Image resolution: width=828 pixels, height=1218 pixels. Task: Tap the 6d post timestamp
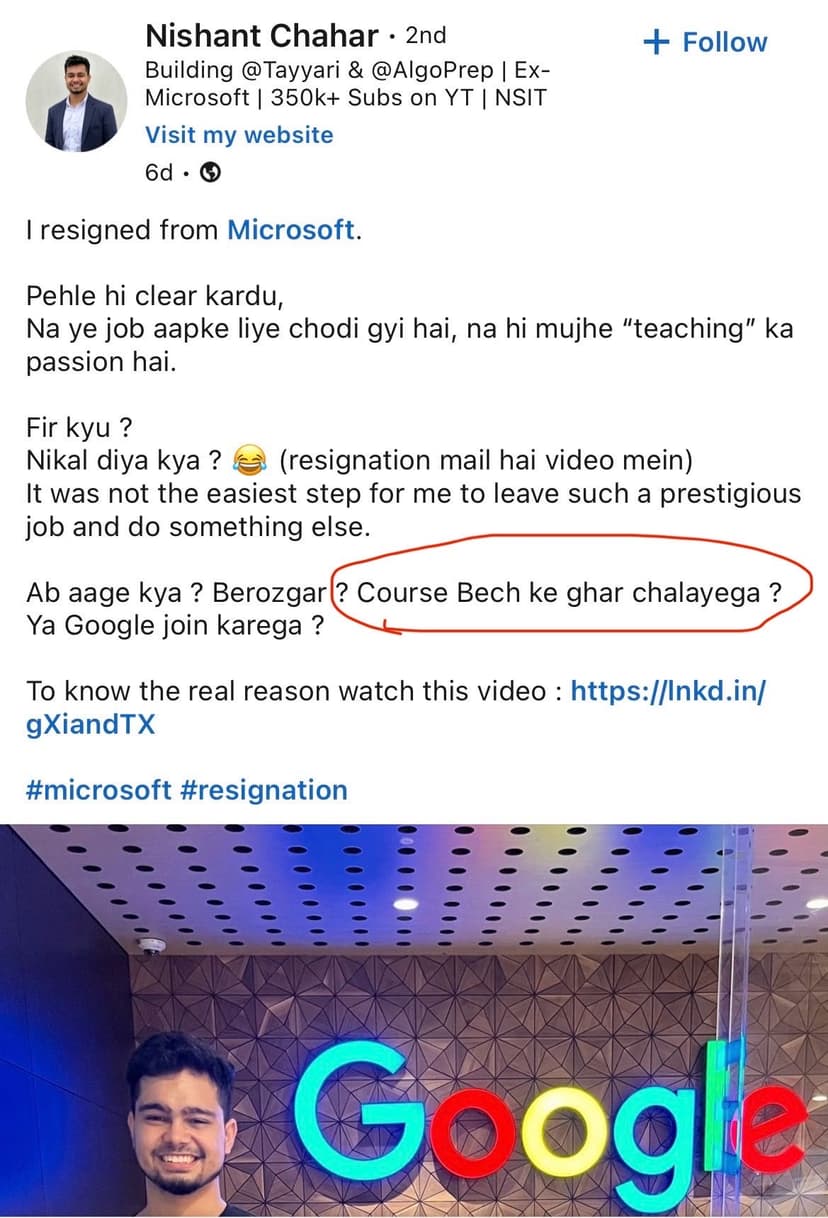159,172
